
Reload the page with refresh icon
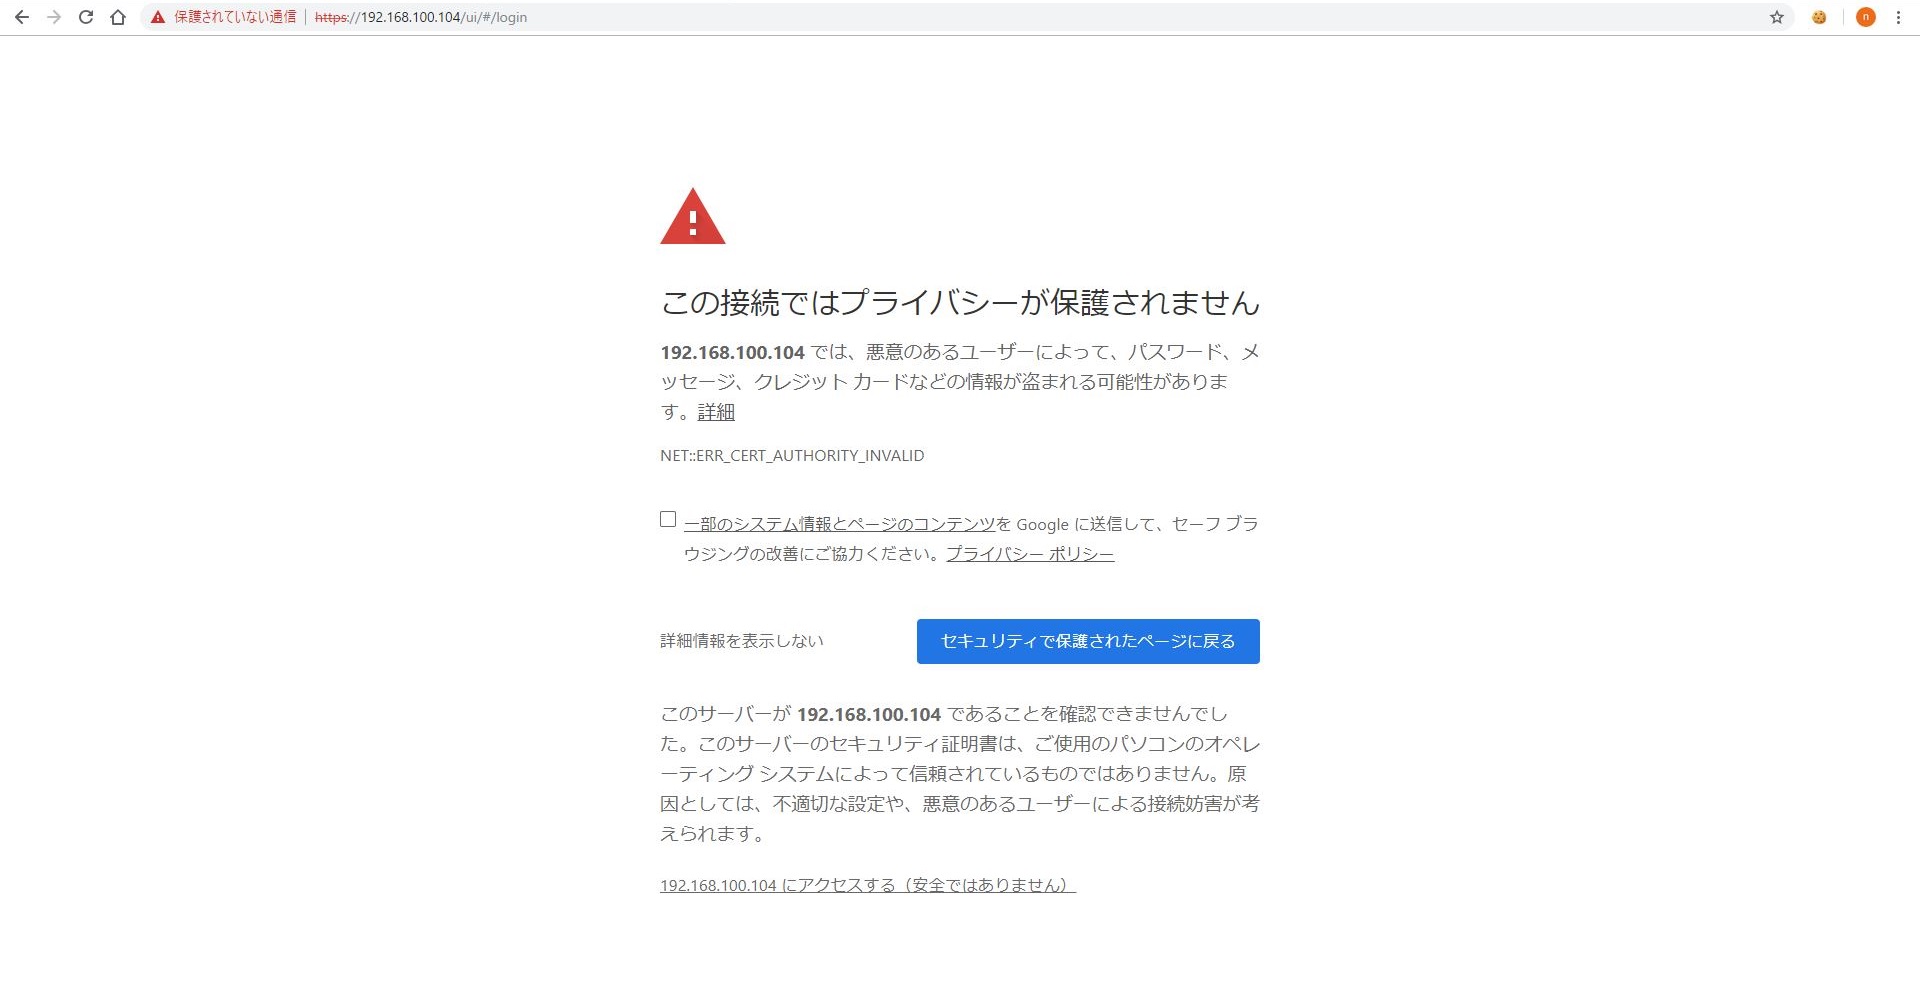tap(86, 17)
